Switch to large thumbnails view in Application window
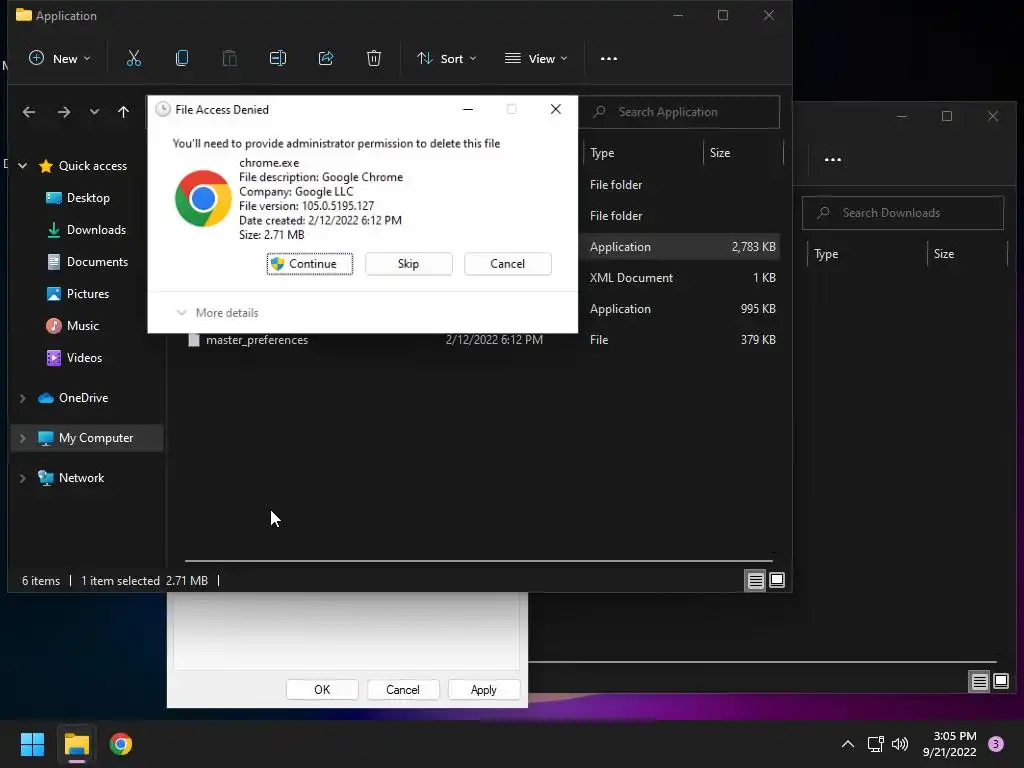This screenshot has width=1024, height=768. [776, 580]
